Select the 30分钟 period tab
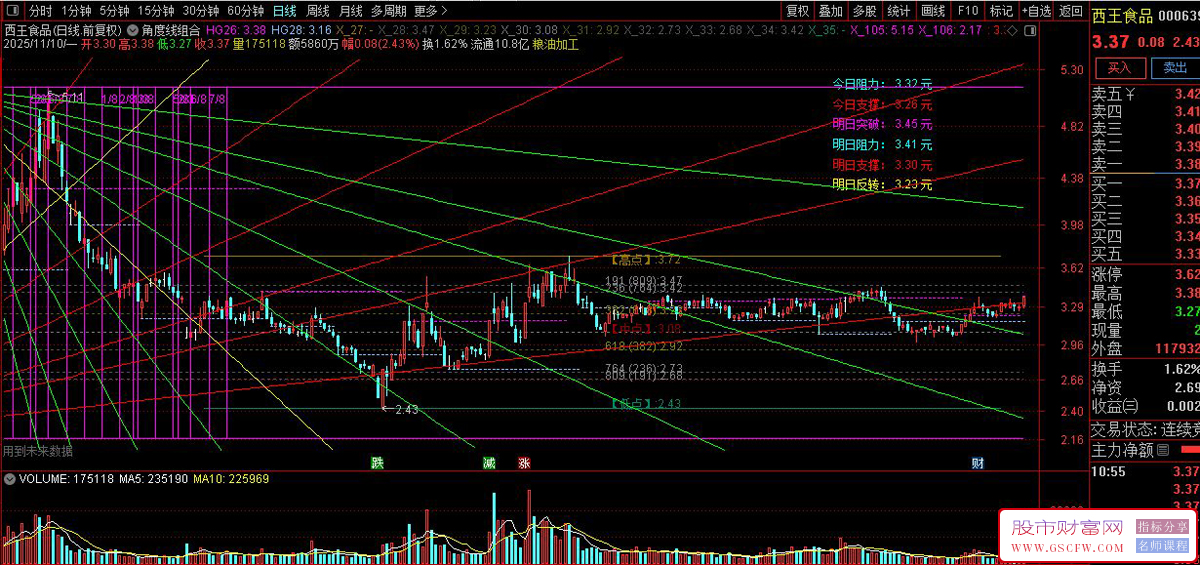The width and height of the screenshot is (1200, 565). coord(201,11)
